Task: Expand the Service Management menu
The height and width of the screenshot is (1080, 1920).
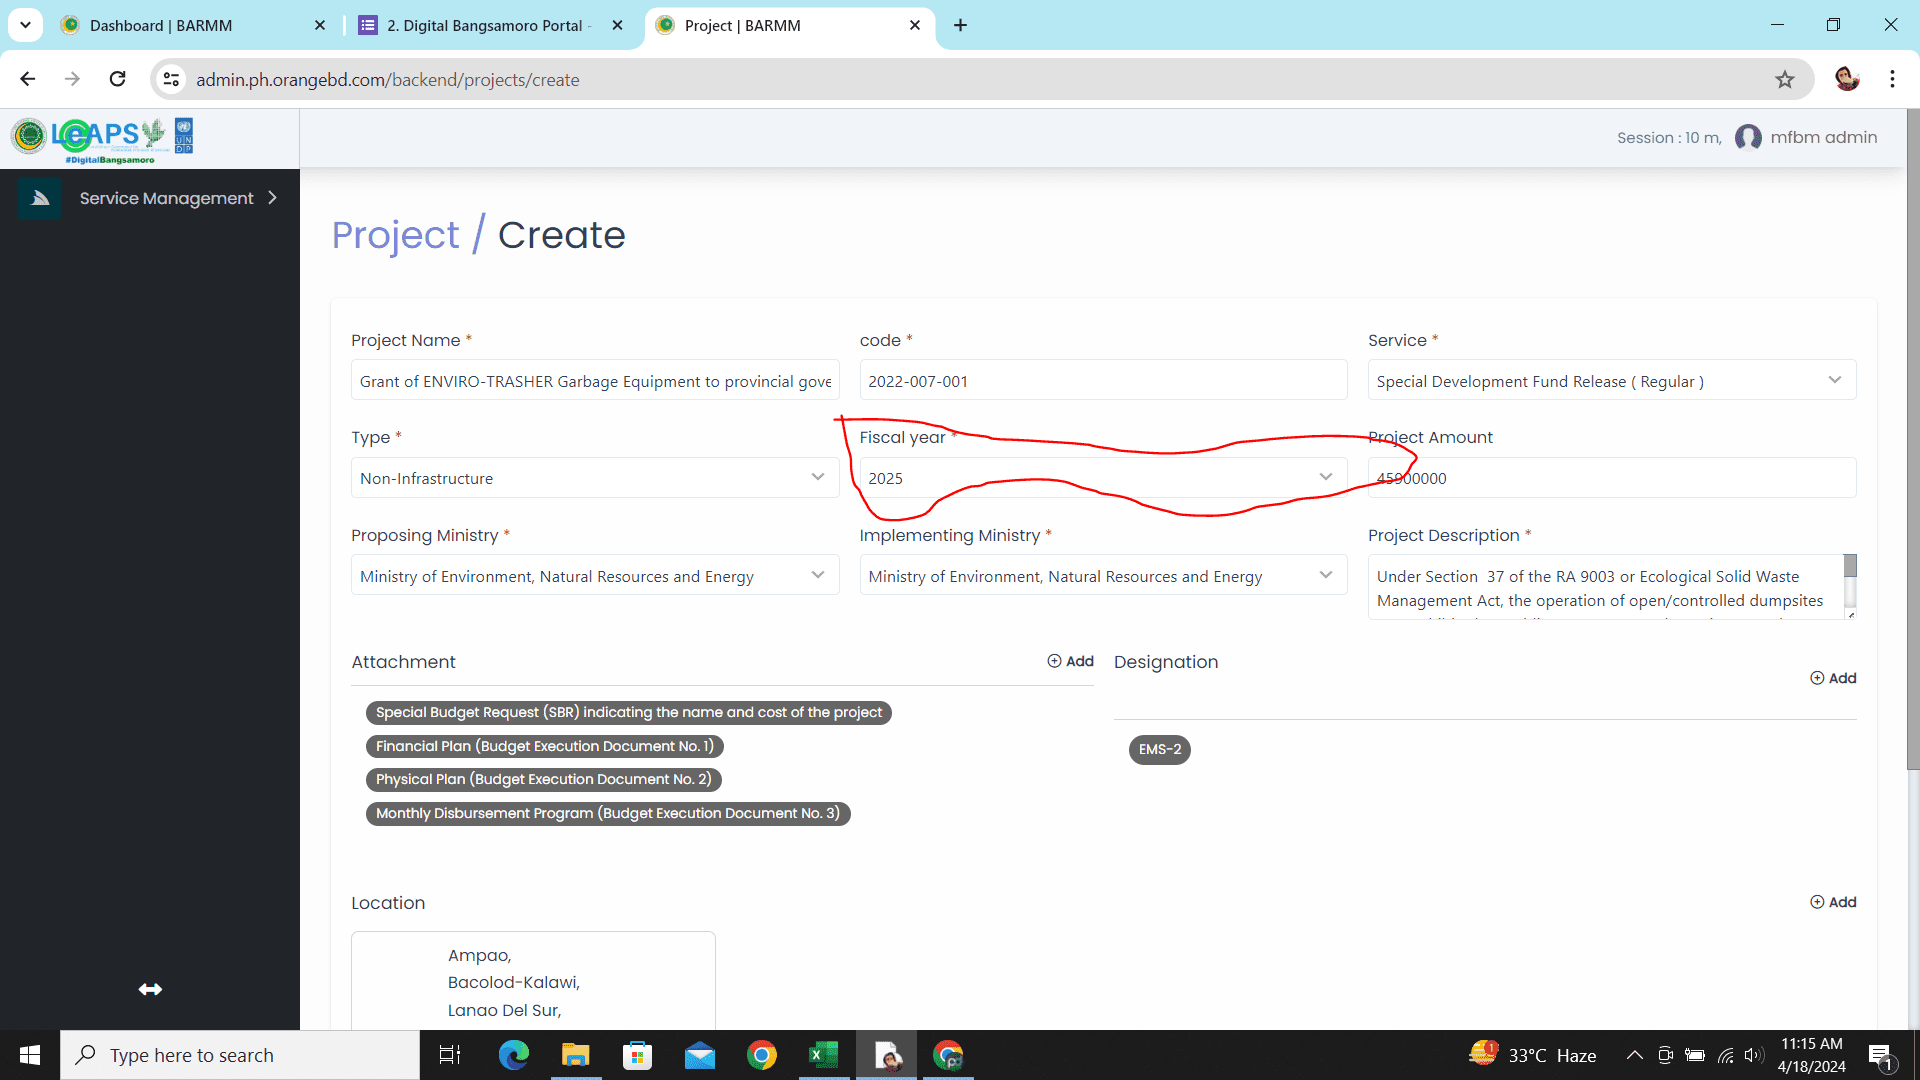Action: click(x=166, y=198)
